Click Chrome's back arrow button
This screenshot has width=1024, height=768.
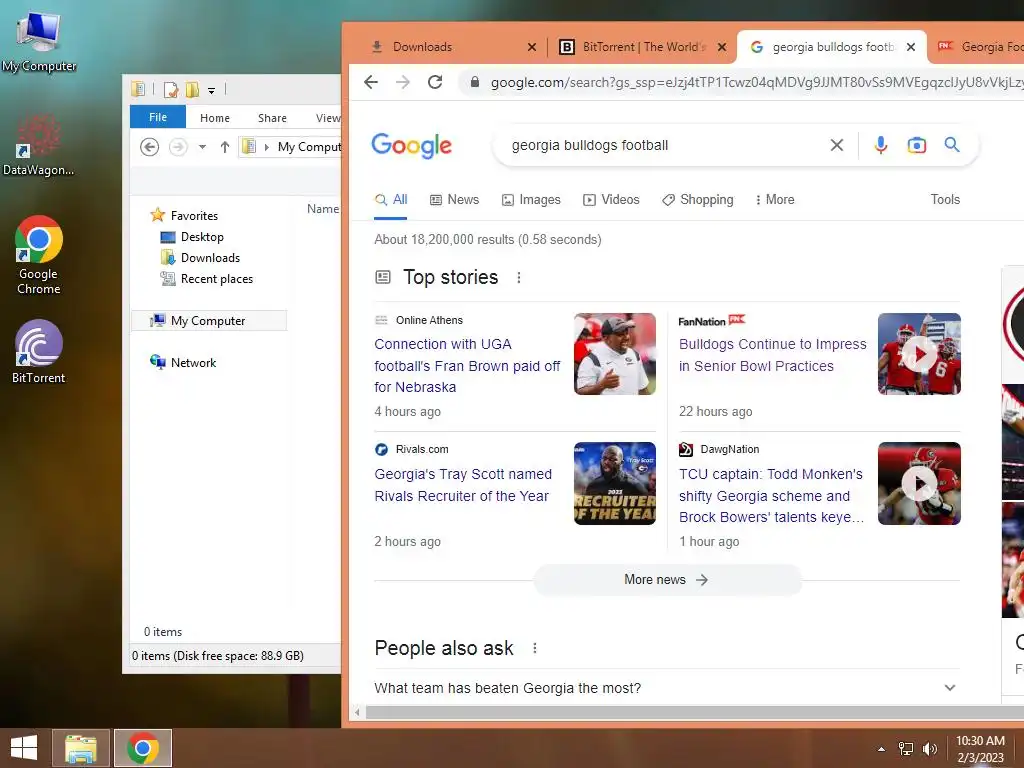pyautogui.click(x=371, y=82)
